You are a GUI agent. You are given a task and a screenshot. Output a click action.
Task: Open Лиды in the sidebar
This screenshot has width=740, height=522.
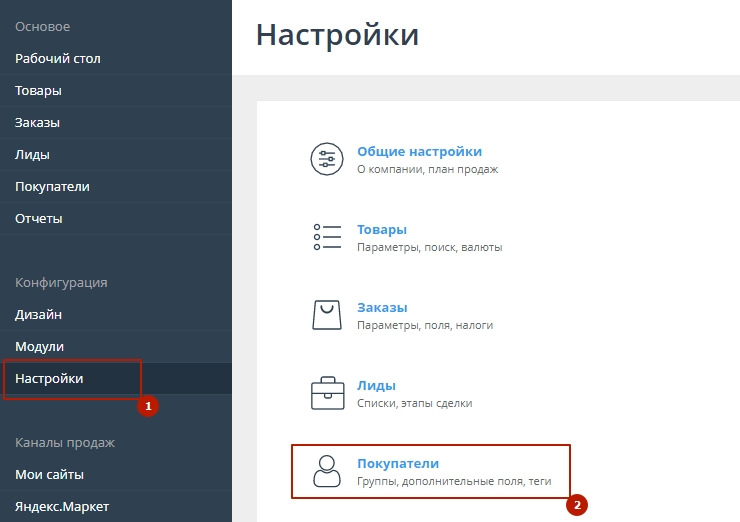32,155
